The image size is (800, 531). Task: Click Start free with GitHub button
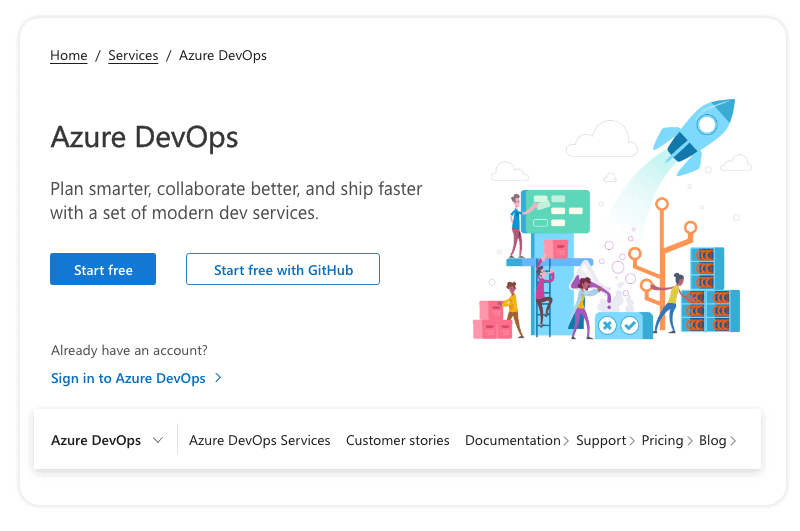283,269
